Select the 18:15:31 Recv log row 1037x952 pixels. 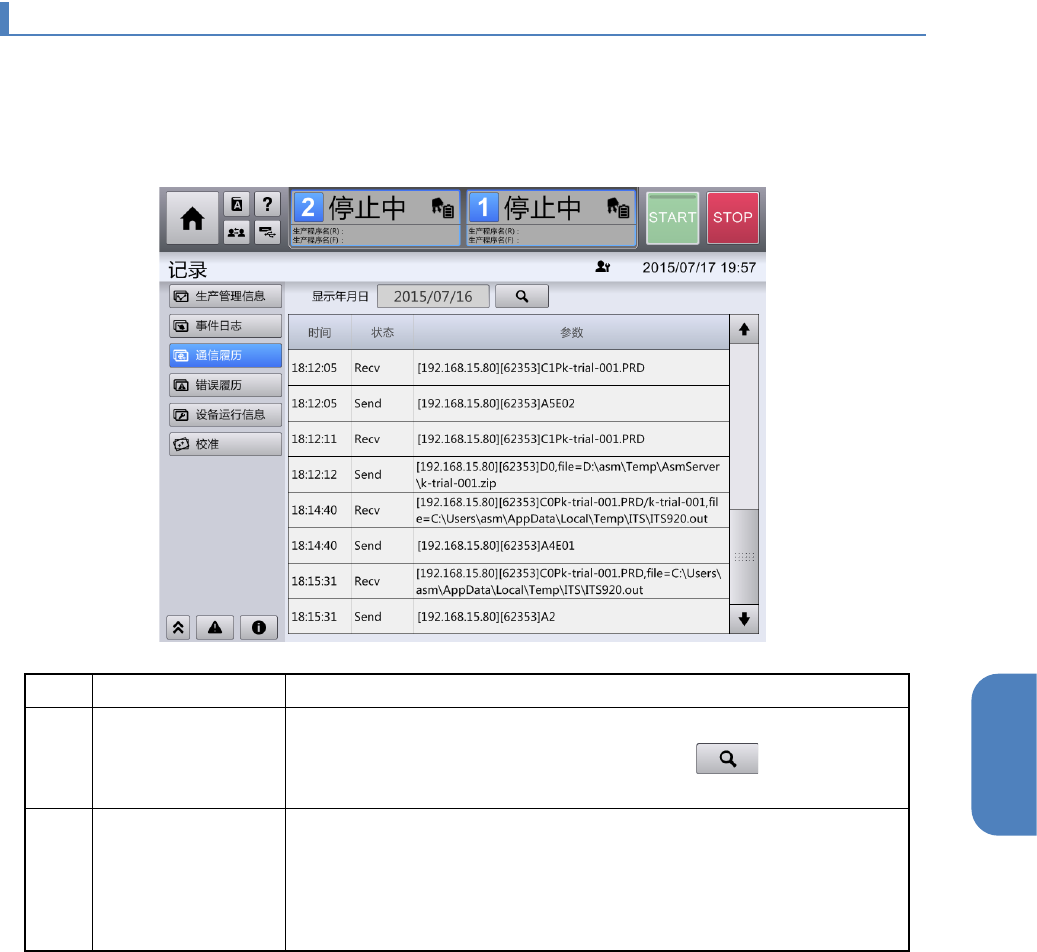point(509,582)
